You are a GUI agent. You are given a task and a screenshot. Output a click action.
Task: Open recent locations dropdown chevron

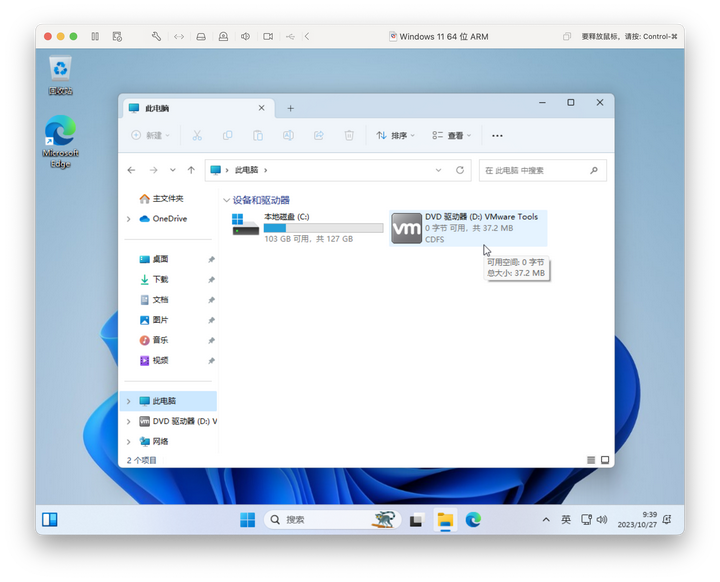click(173, 170)
